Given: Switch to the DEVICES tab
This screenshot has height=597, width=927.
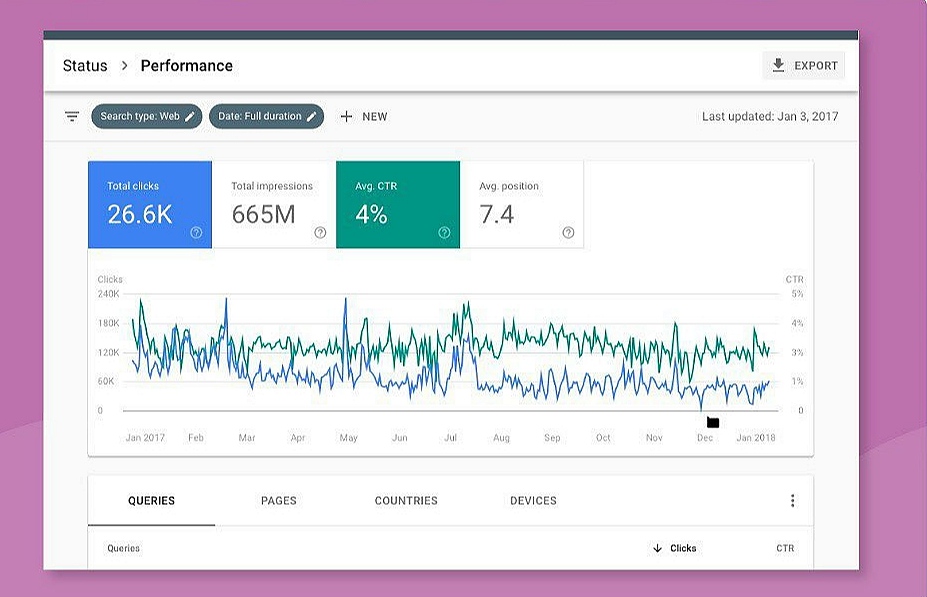Looking at the screenshot, I should (x=533, y=501).
